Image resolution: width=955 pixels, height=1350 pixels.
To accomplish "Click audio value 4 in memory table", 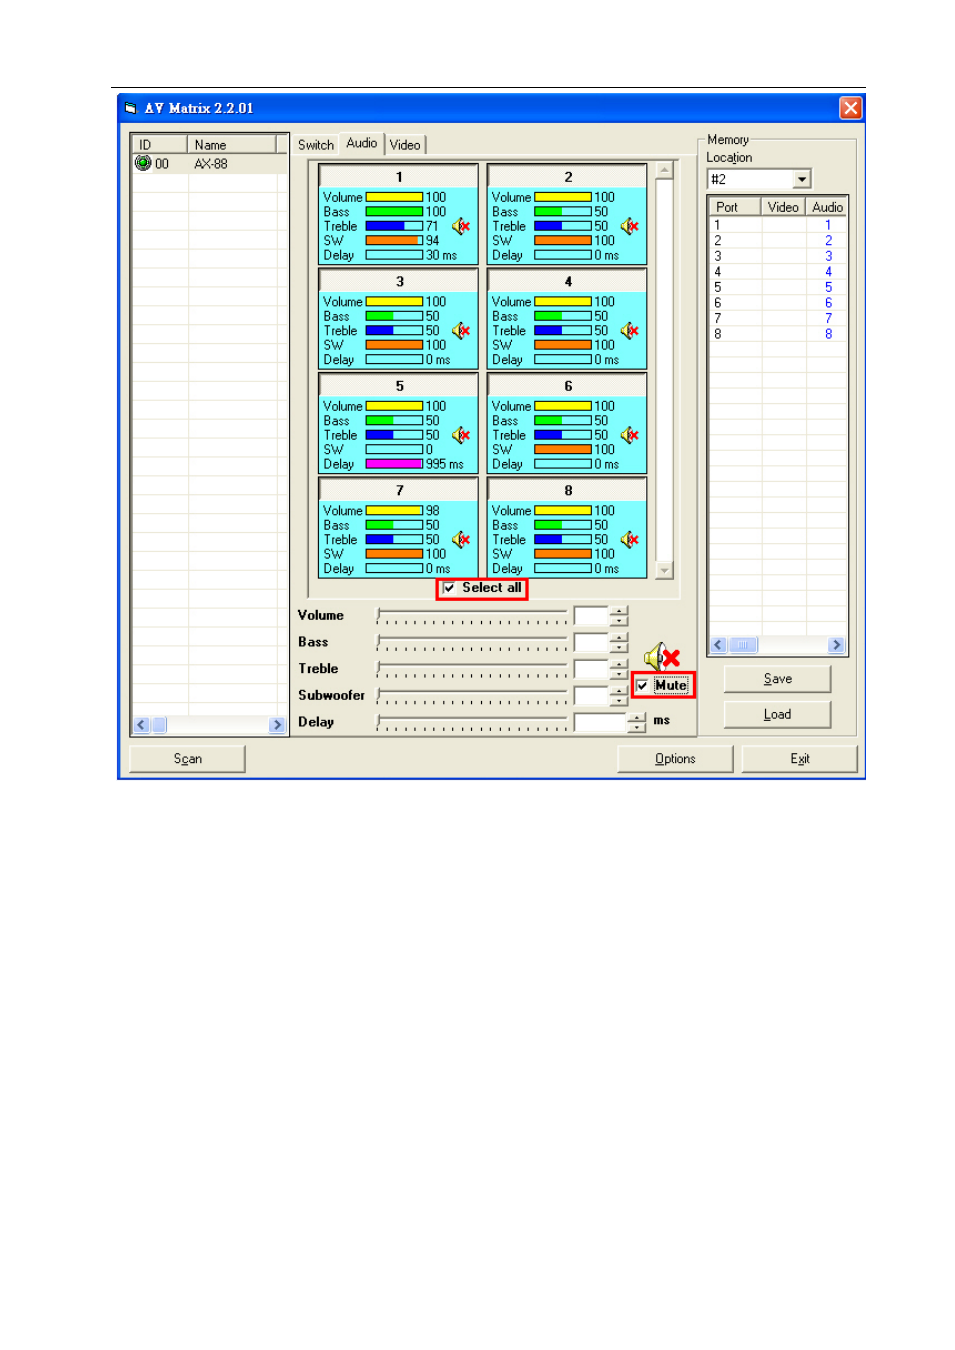I will click(x=828, y=272).
